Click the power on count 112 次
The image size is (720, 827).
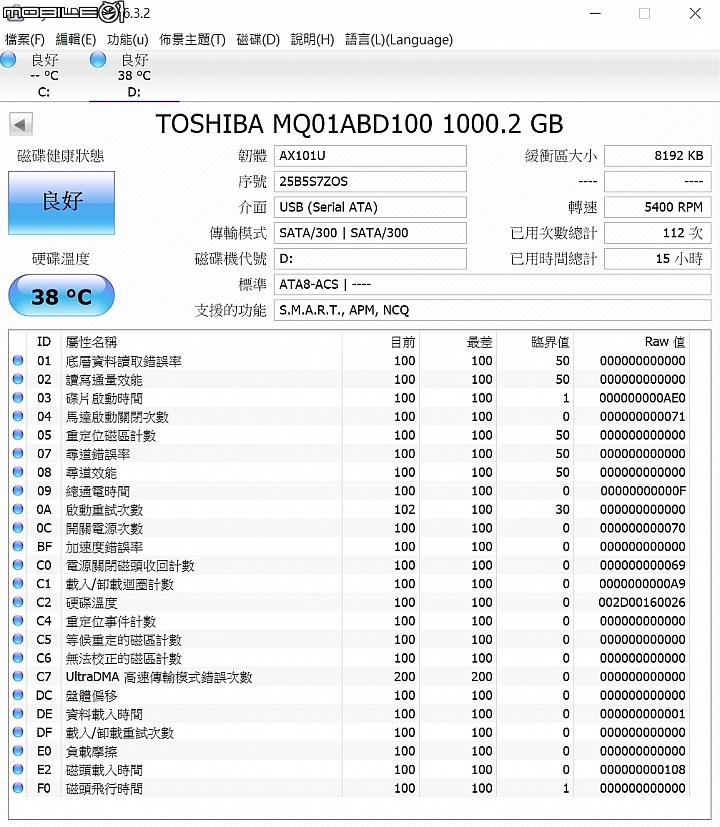(658, 233)
